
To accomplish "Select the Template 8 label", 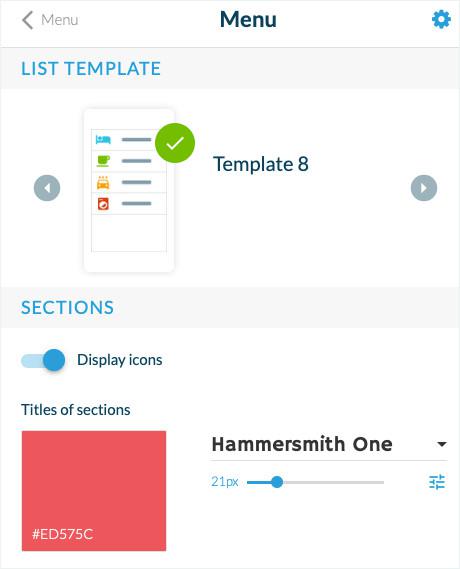I will tap(261, 164).
